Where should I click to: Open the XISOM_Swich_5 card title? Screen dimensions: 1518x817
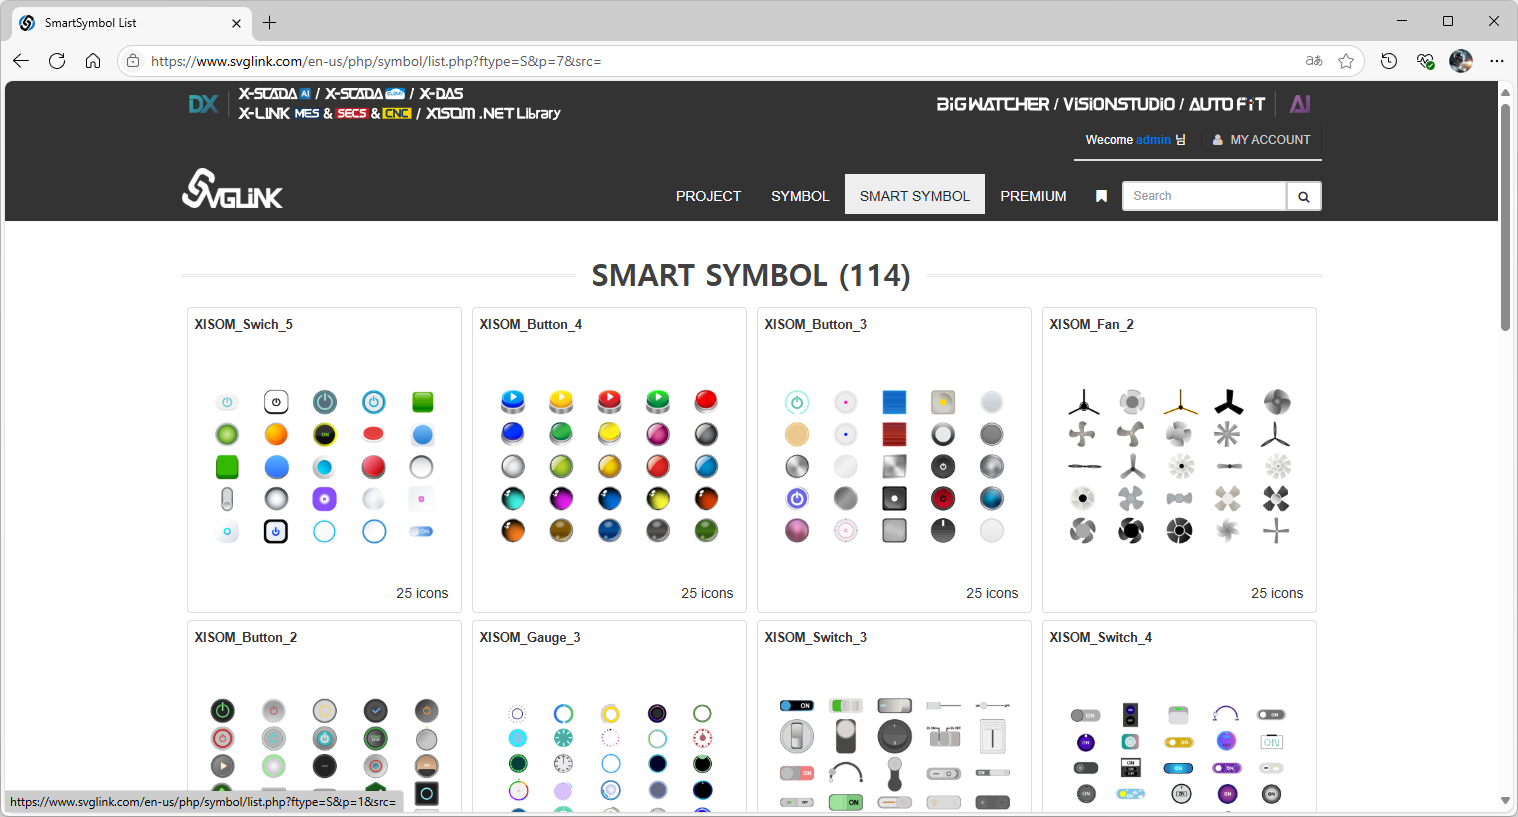[243, 324]
